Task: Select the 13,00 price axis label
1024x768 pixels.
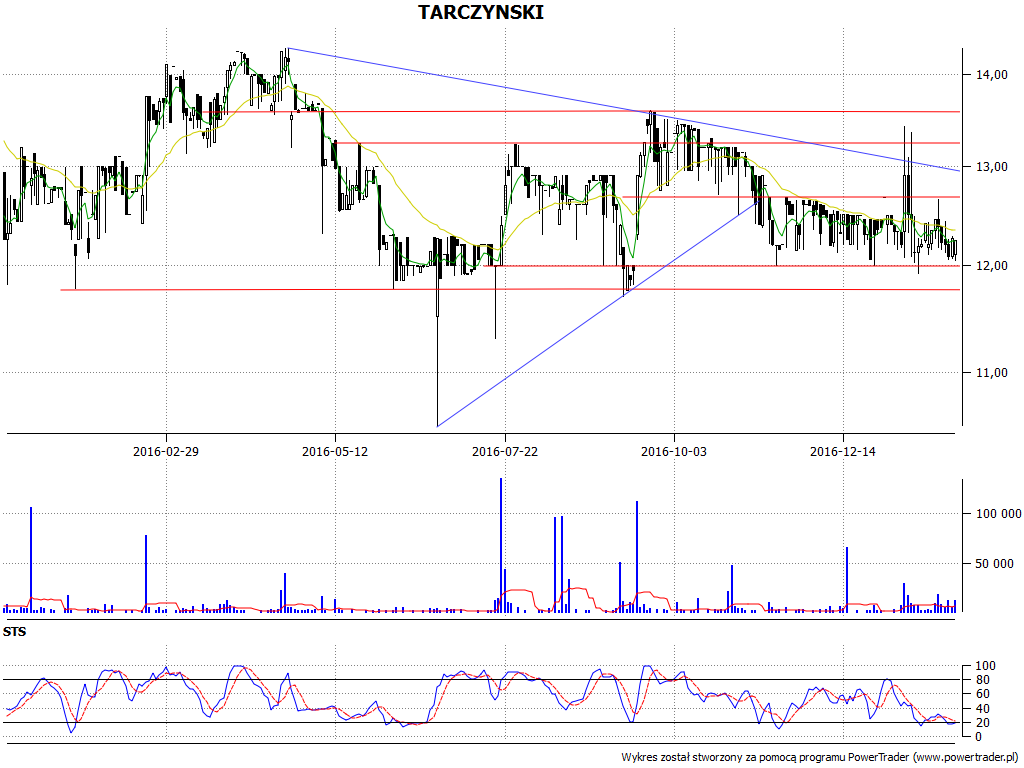Action: pyautogui.click(x=991, y=167)
